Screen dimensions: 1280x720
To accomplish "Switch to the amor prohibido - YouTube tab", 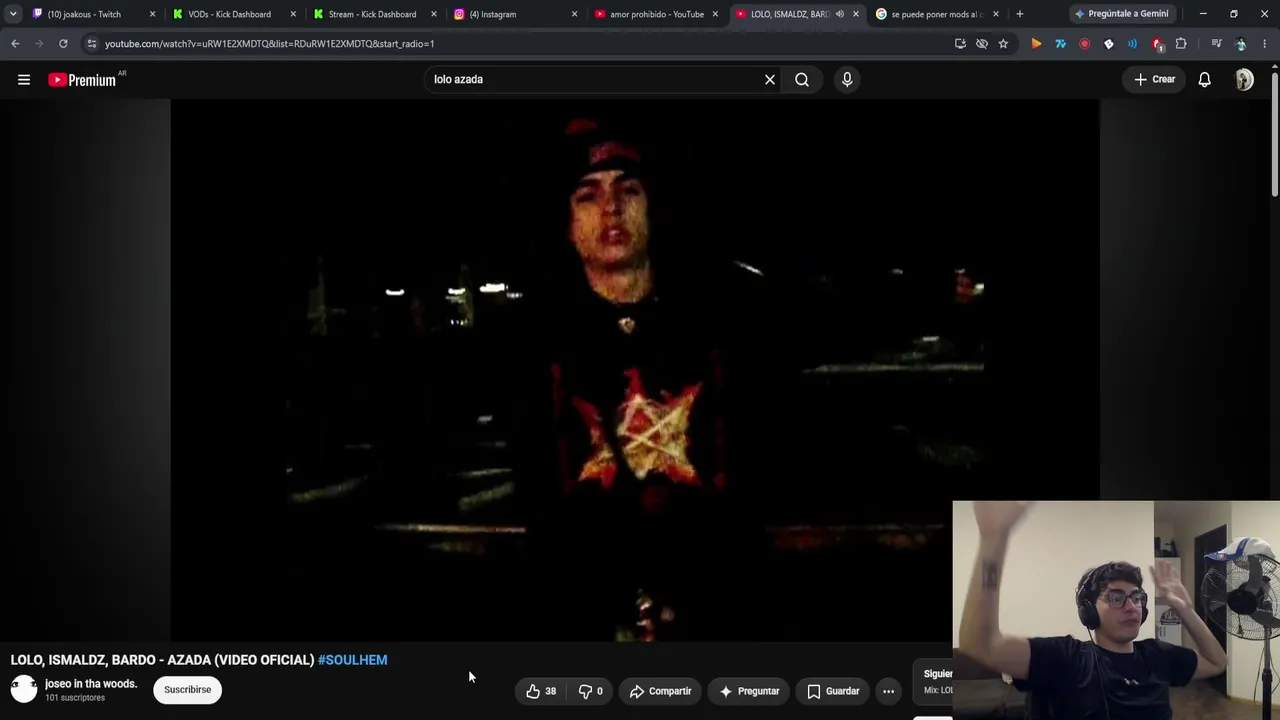I will click(656, 14).
